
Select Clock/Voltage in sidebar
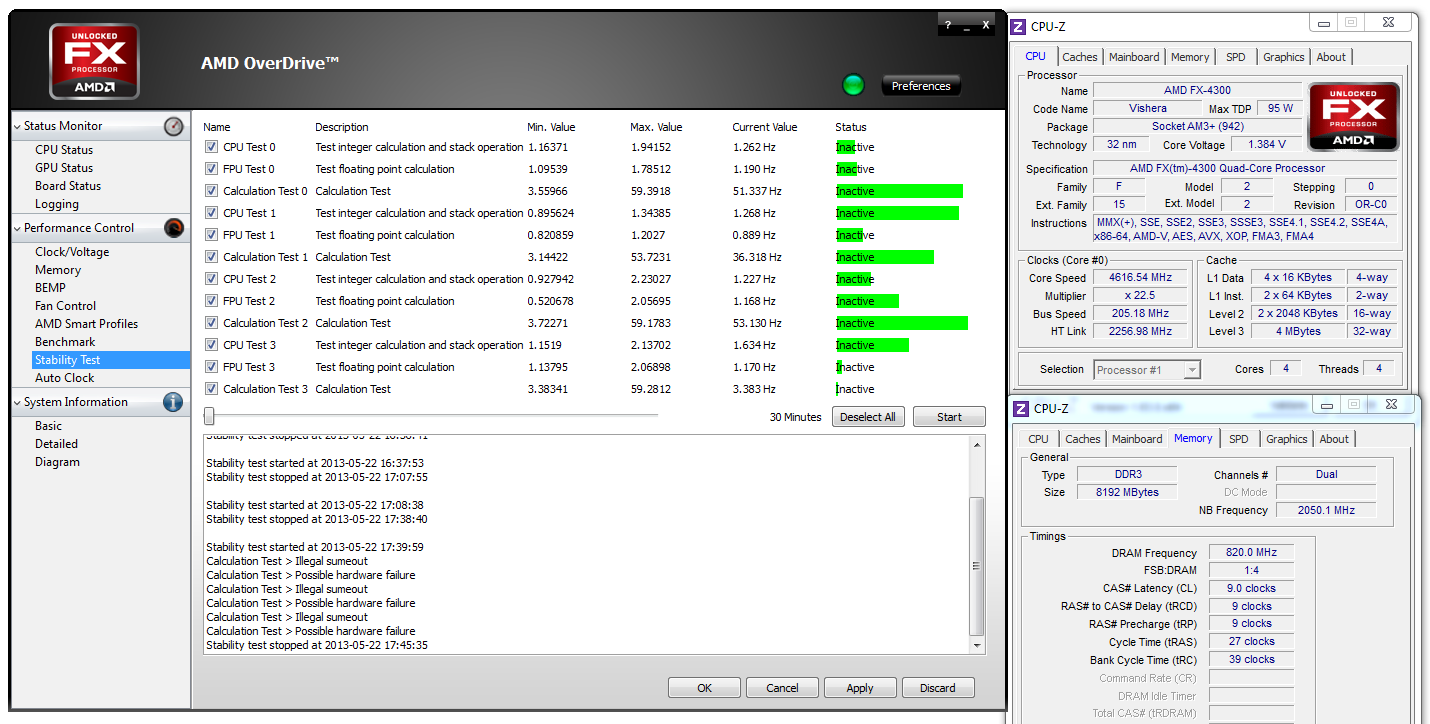tap(72, 252)
